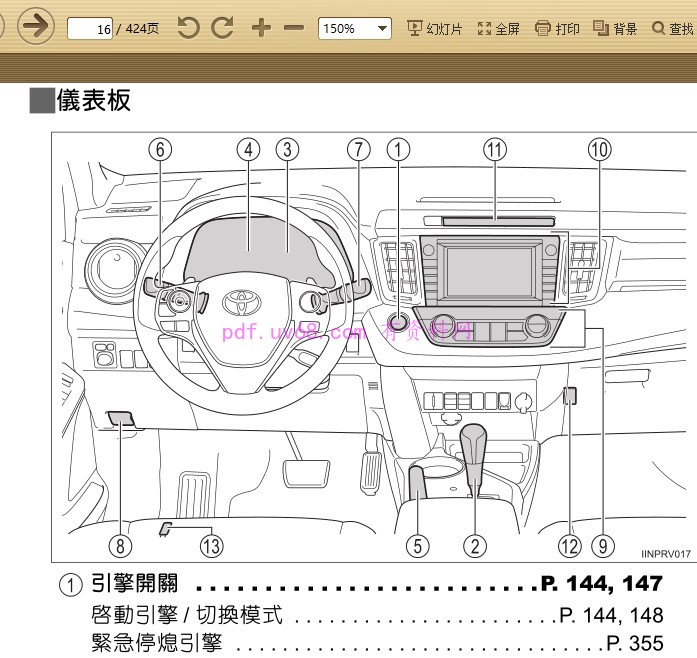Screen dimensions: 697x658
Task: Click callout number 8 in diagram
Action: 120,545
